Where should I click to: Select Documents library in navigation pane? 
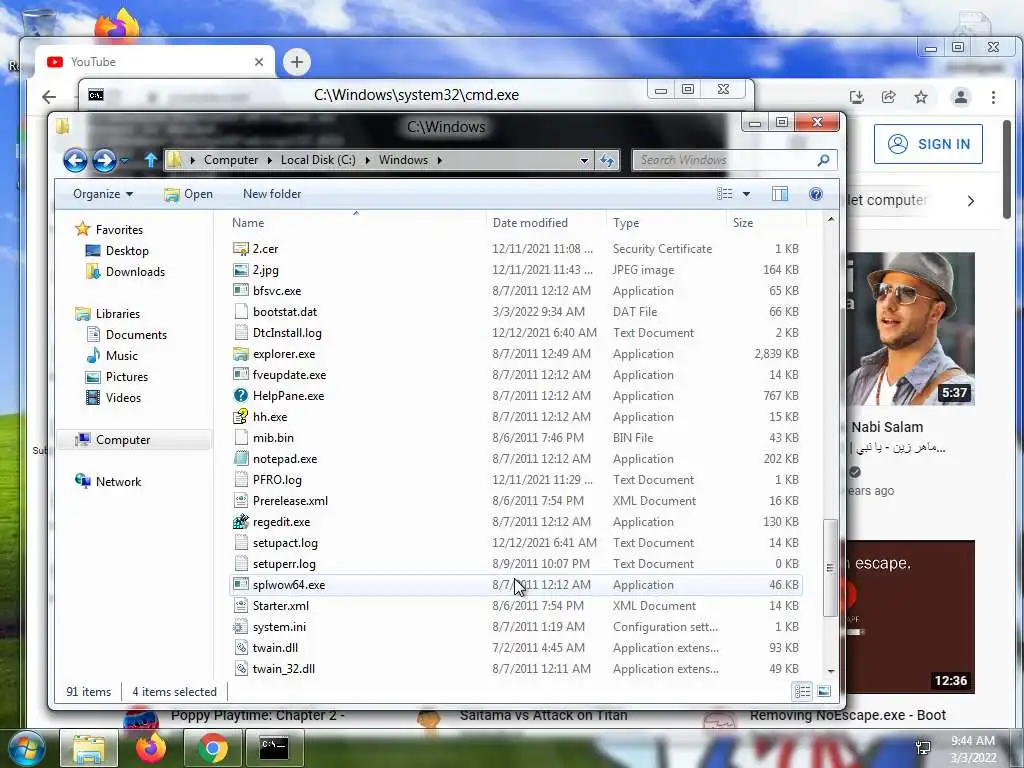128,334
